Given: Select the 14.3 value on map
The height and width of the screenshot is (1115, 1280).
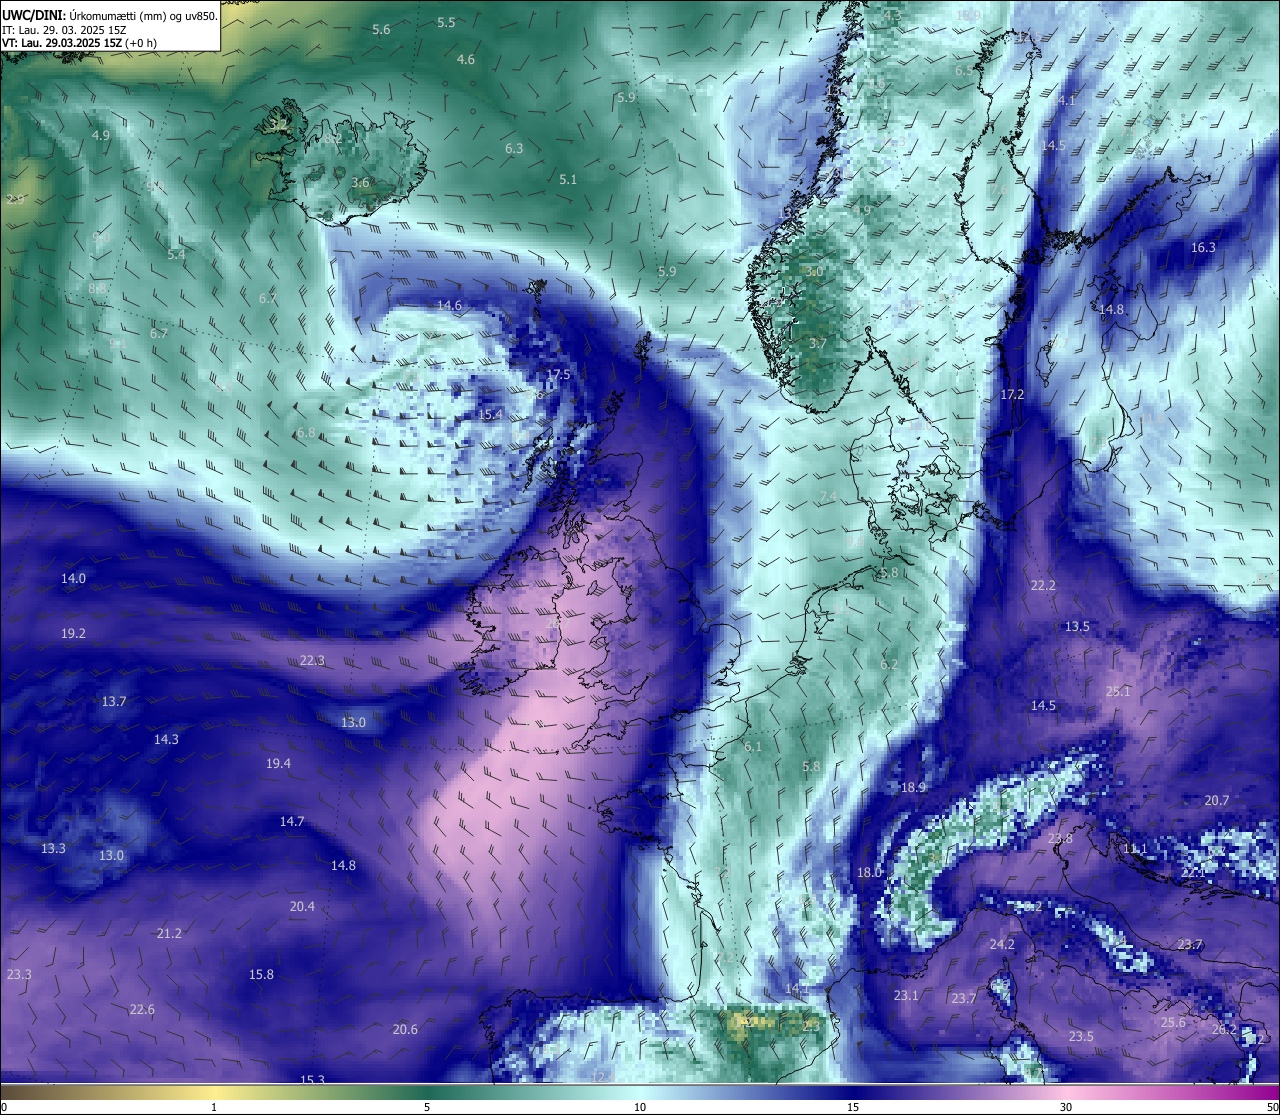Looking at the screenshot, I should click(x=166, y=740).
